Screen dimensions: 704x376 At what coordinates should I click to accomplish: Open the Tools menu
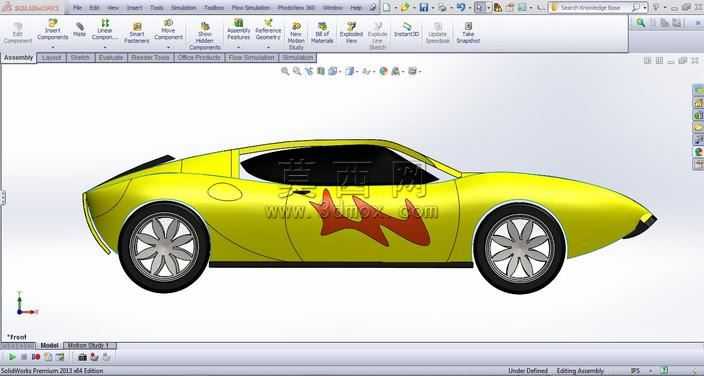click(x=157, y=8)
